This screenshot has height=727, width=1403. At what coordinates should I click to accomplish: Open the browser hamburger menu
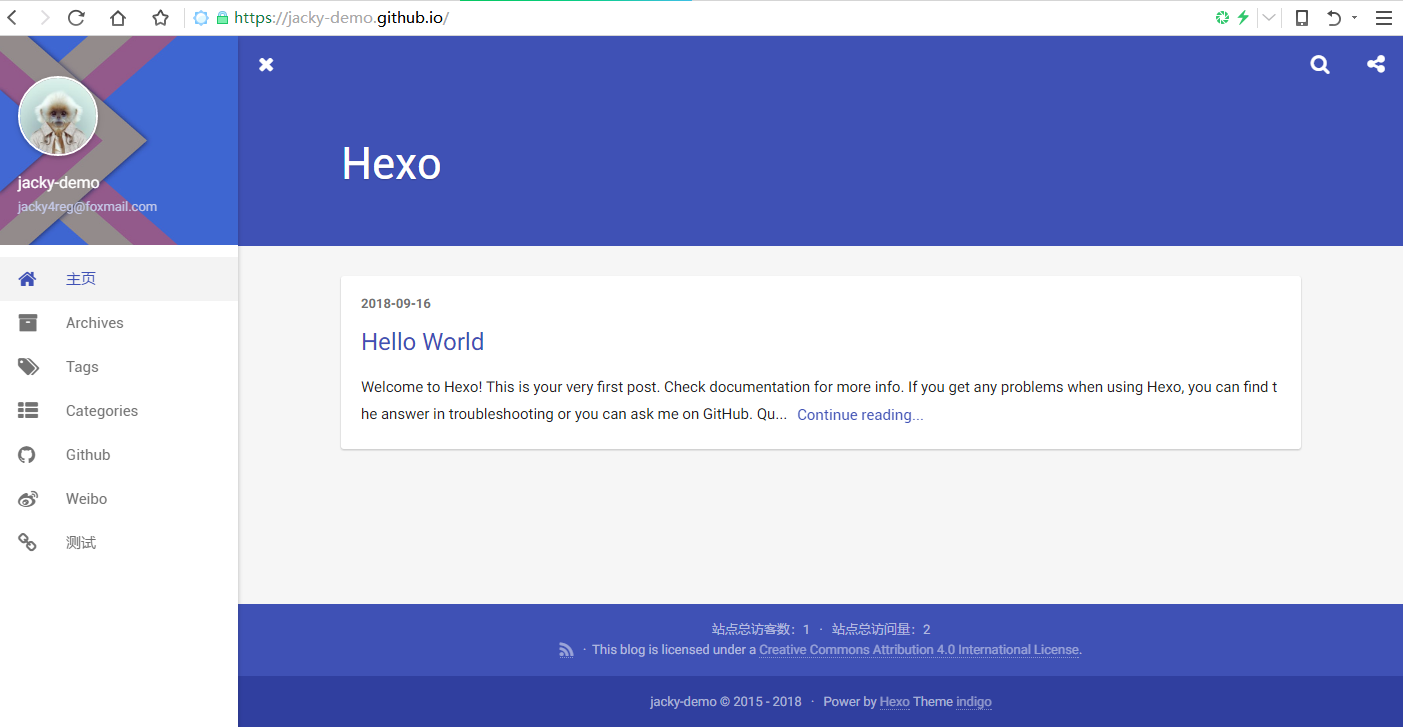tap(1383, 18)
